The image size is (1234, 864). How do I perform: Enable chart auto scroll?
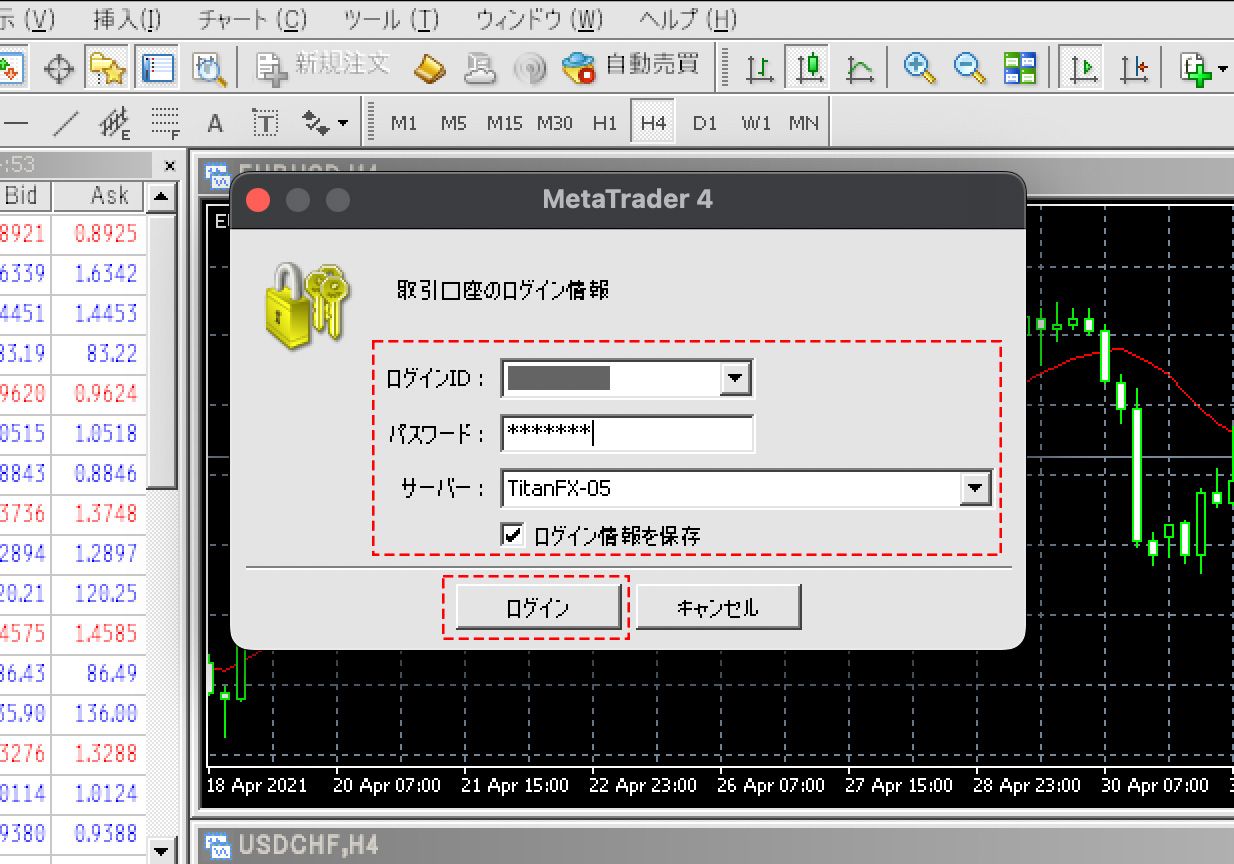pyautogui.click(x=1080, y=68)
